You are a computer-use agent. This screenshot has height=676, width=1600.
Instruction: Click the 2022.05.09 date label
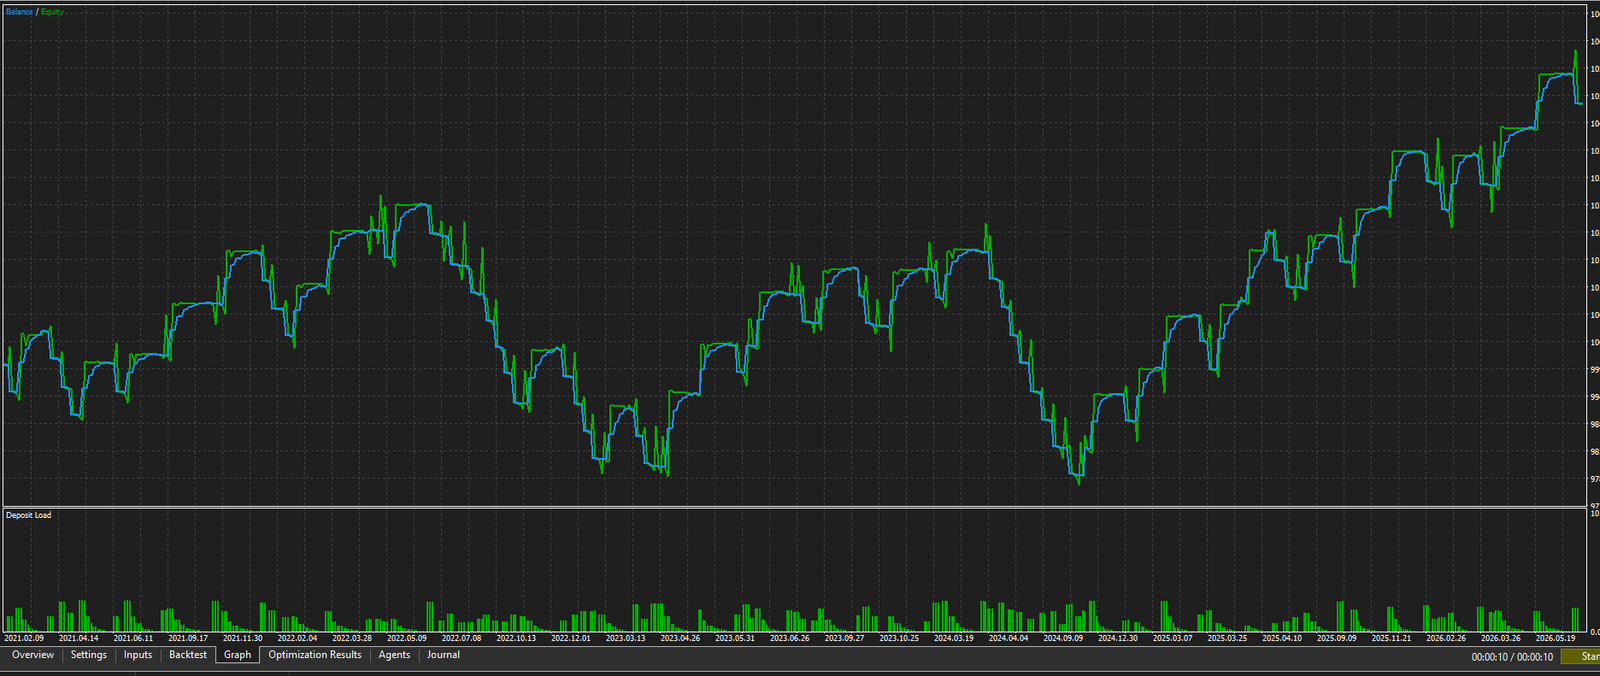click(x=407, y=638)
